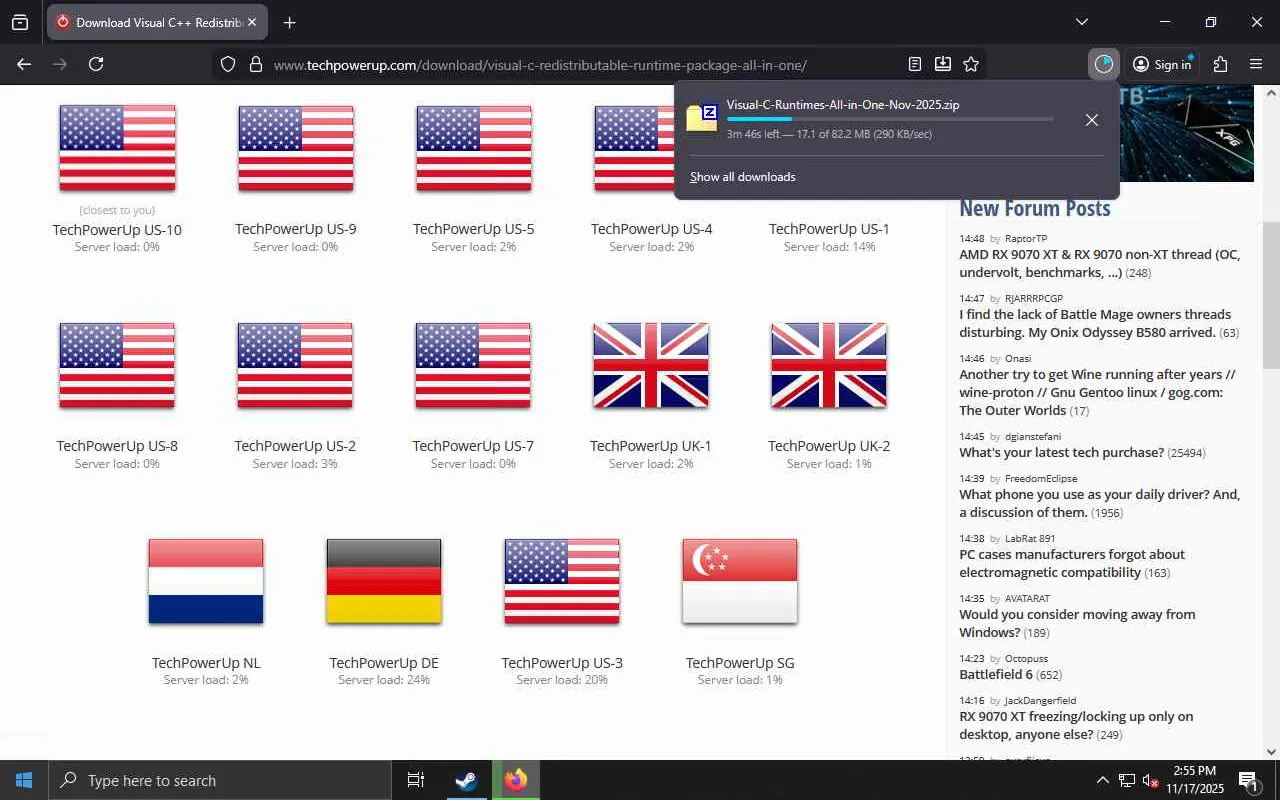The height and width of the screenshot is (800, 1280).
Task: Open the notification center icon
Action: tap(1249, 780)
